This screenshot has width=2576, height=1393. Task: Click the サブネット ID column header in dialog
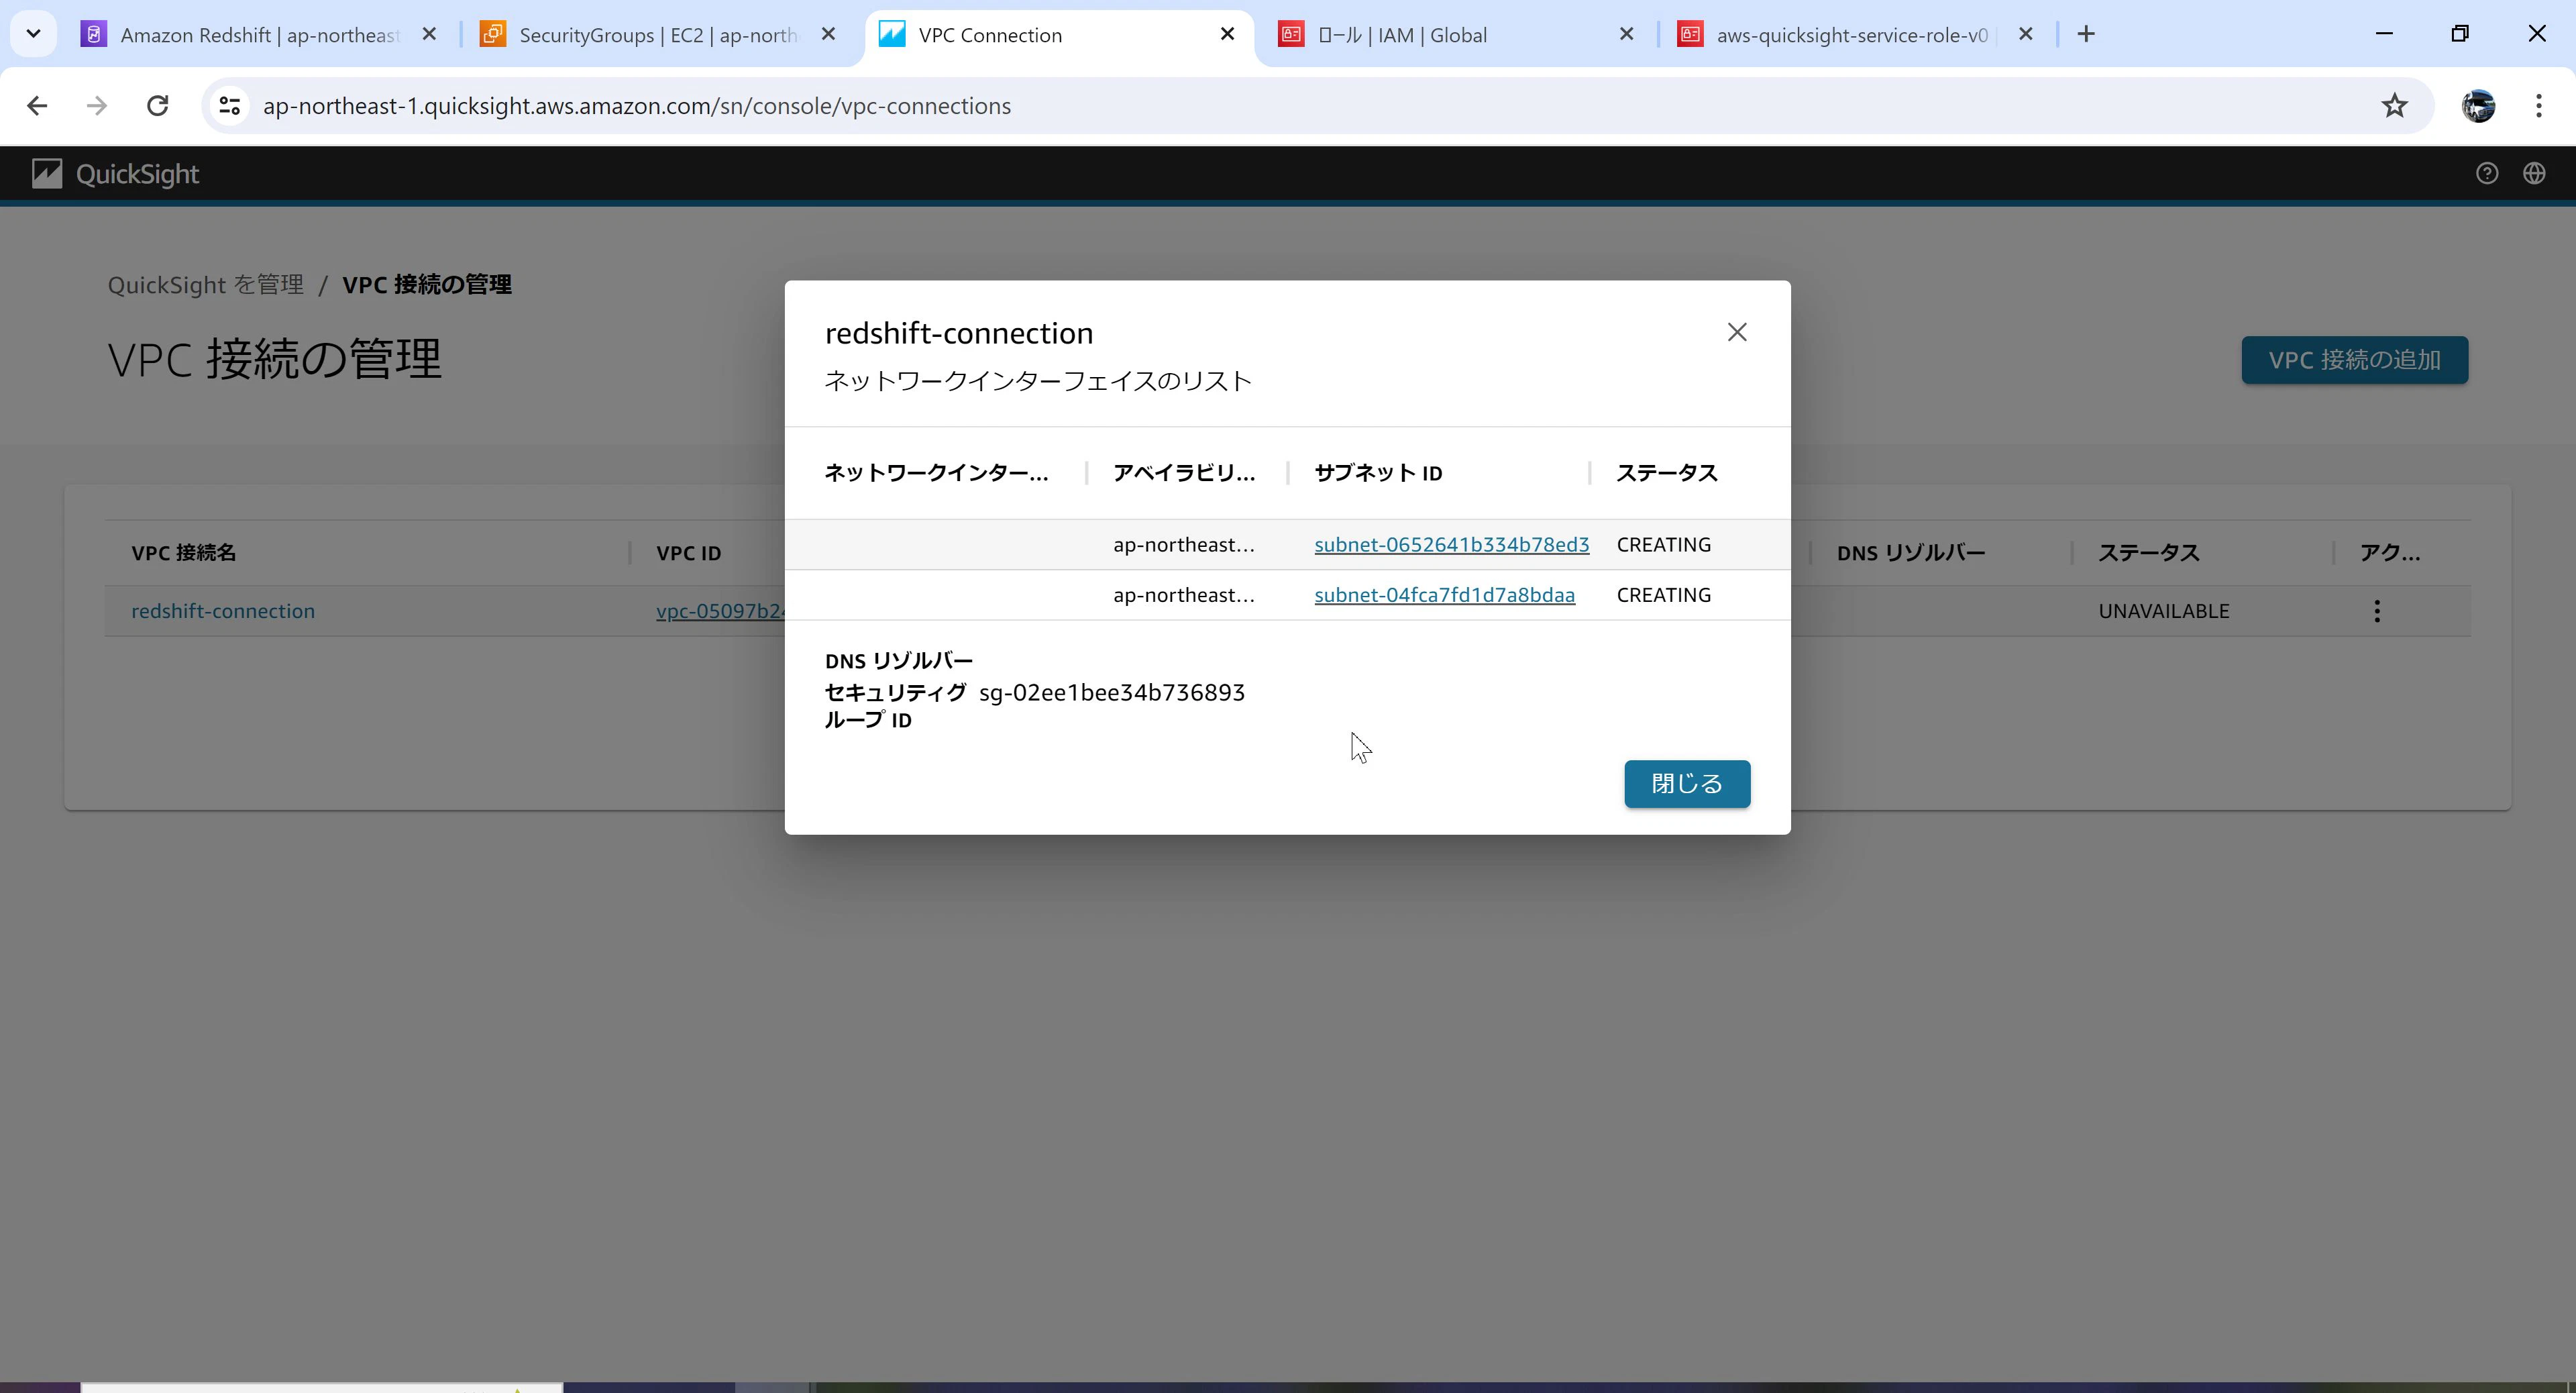pyautogui.click(x=1378, y=473)
